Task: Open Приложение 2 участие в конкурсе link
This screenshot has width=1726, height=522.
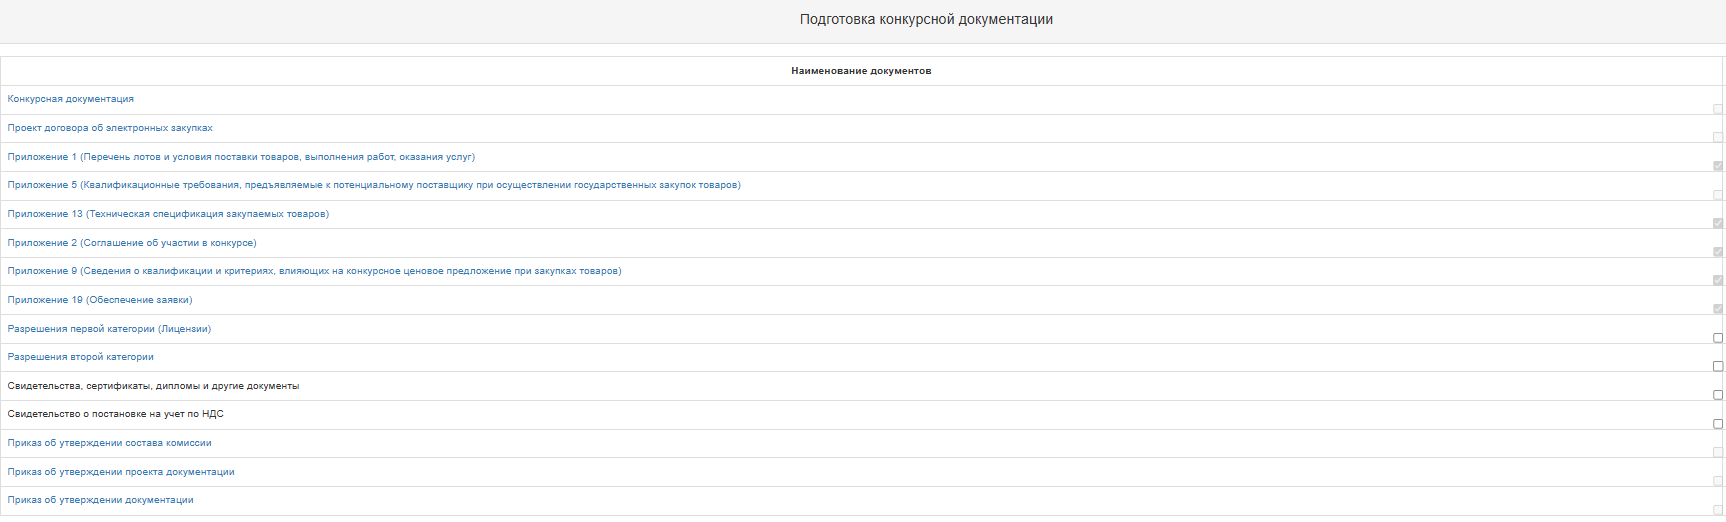Action: click(132, 243)
